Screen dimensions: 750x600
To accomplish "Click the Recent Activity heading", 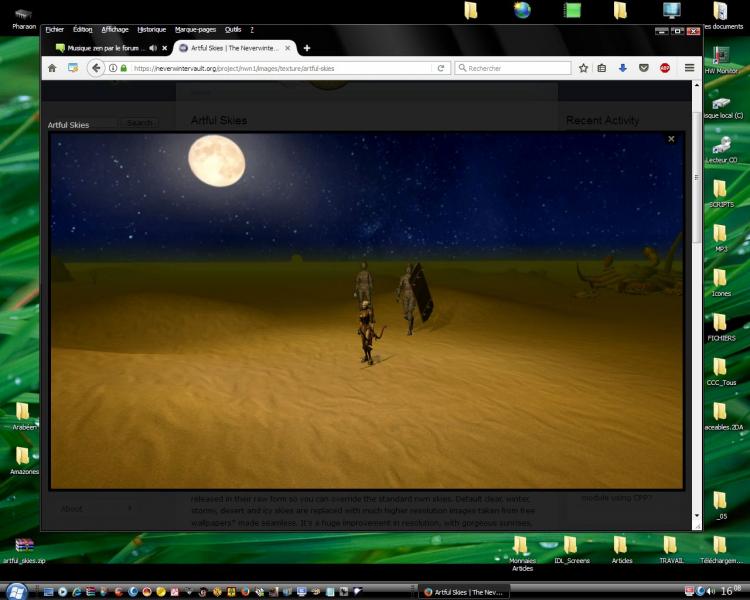I will pos(602,120).
